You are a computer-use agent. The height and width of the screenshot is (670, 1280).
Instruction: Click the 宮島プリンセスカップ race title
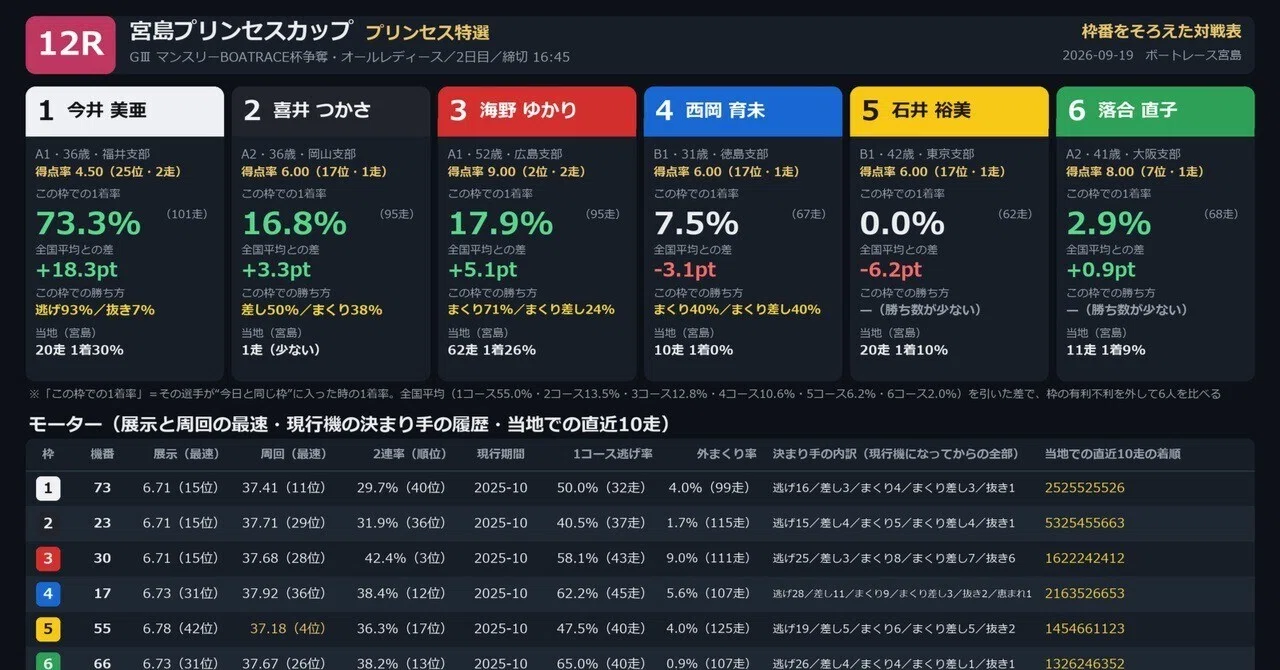(241, 31)
